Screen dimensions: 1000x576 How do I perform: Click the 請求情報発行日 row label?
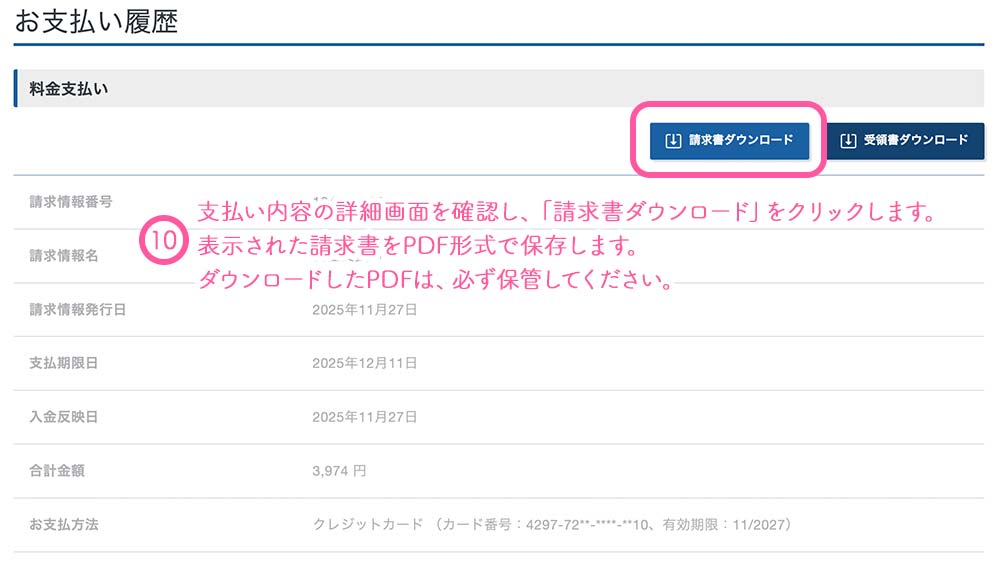pos(78,309)
